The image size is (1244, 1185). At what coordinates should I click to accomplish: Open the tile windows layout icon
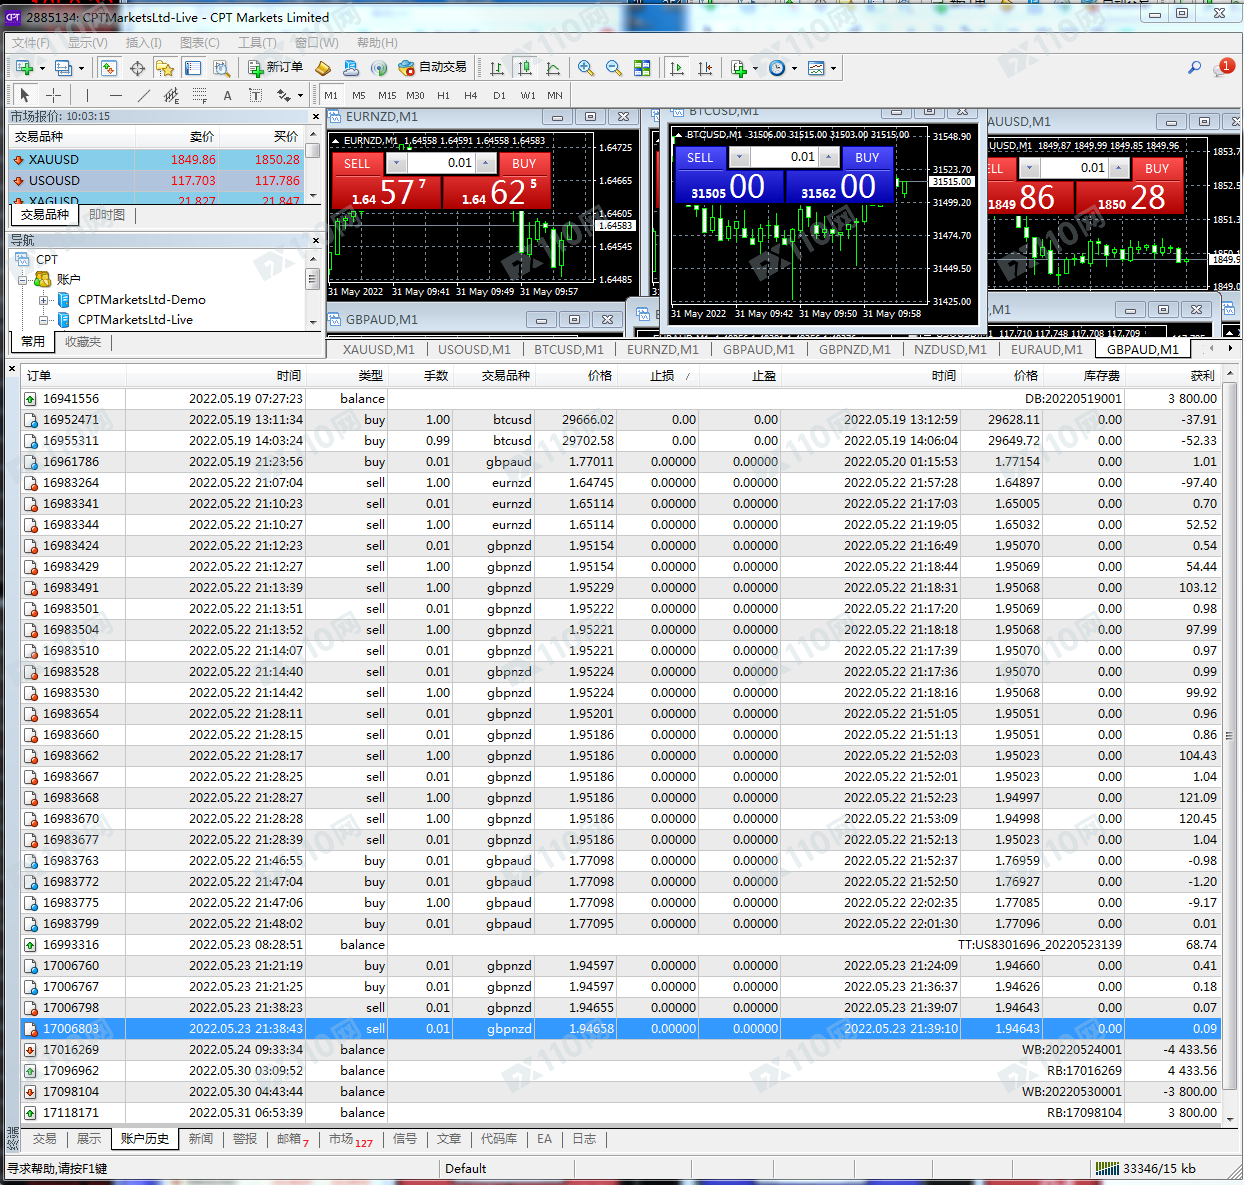tap(642, 68)
